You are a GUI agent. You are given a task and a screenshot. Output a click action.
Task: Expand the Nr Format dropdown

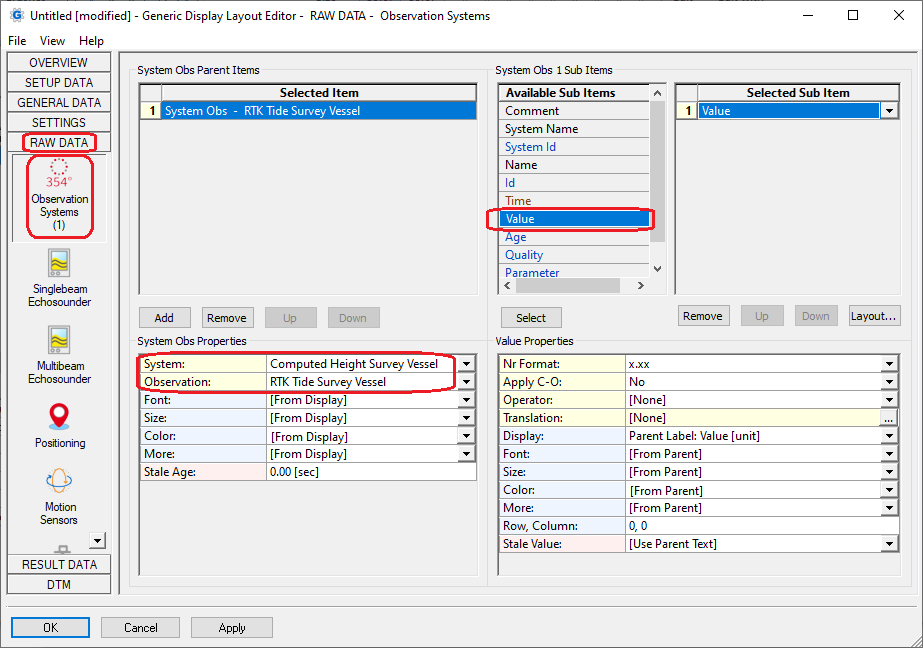(x=889, y=365)
